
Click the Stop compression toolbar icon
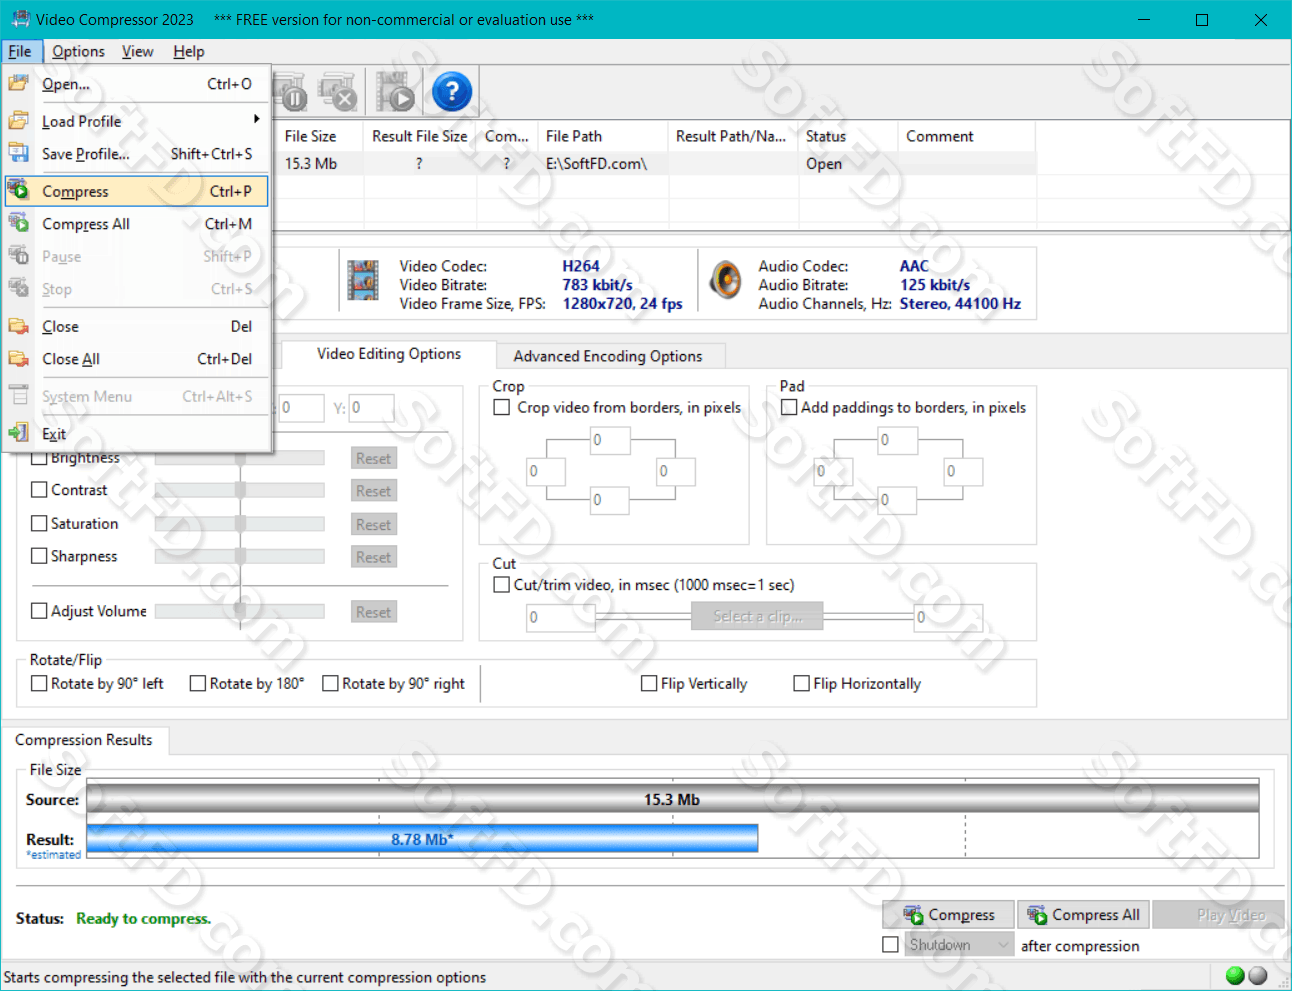click(x=337, y=92)
